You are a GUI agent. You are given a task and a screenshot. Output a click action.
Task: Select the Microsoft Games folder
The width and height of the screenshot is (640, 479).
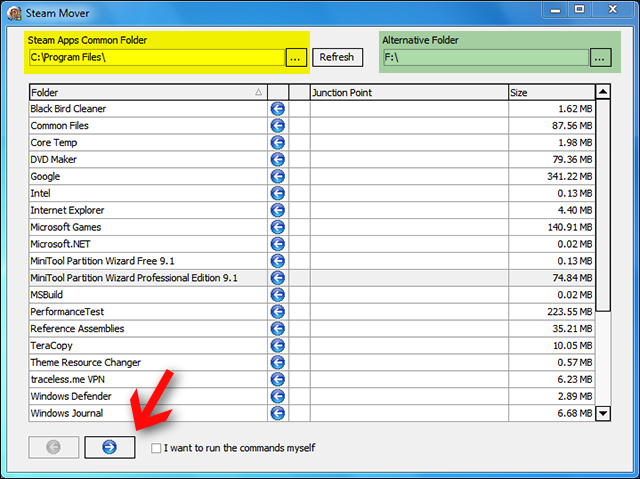coord(149,227)
